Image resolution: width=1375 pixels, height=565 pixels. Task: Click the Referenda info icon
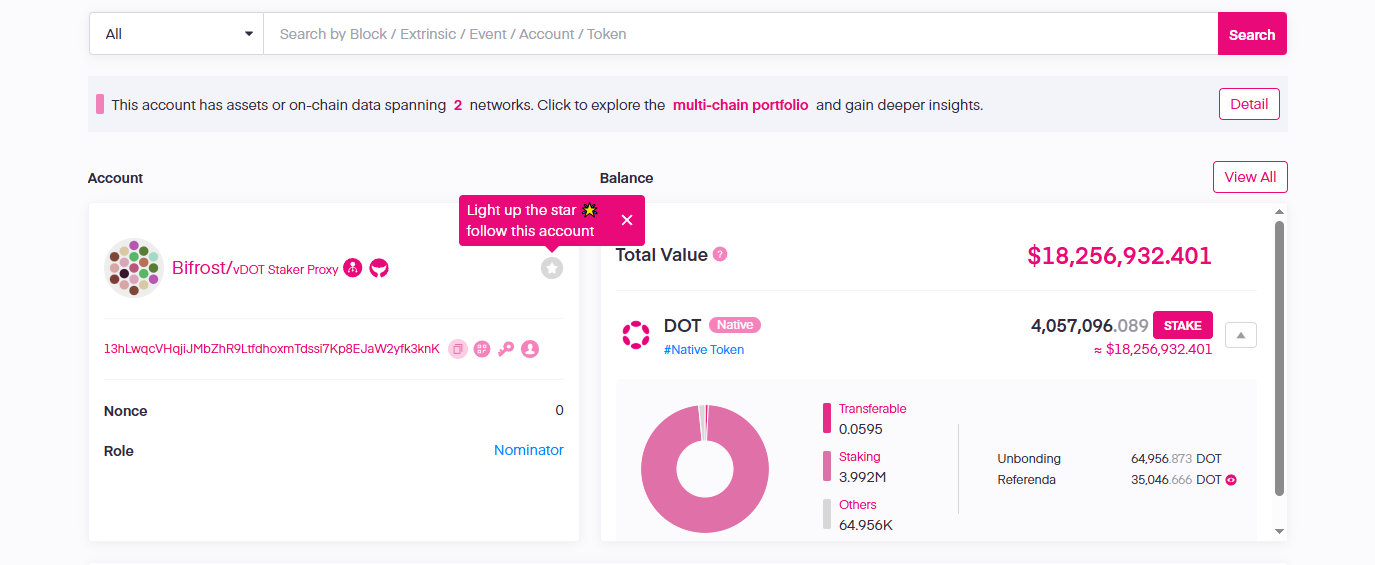click(1231, 480)
